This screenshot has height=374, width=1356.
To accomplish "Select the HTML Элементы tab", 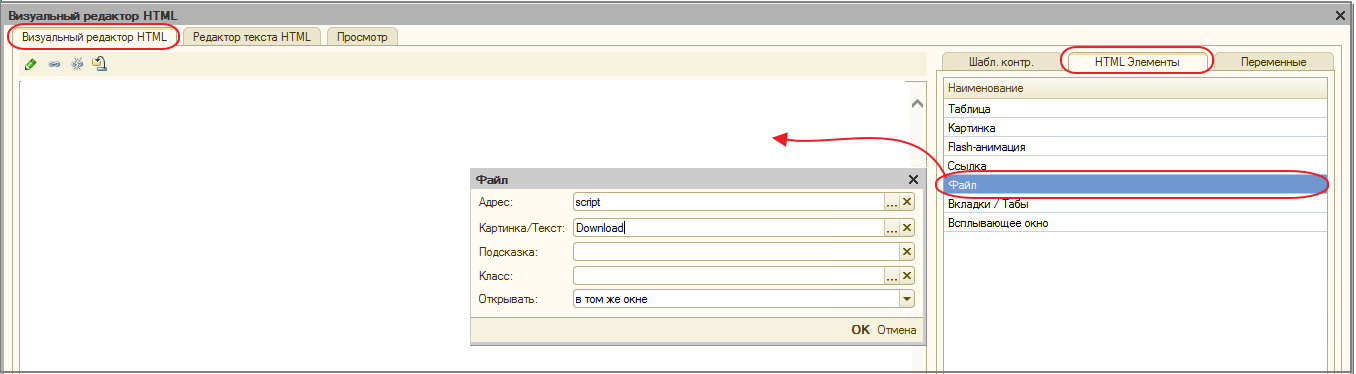I will tap(1137, 62).
